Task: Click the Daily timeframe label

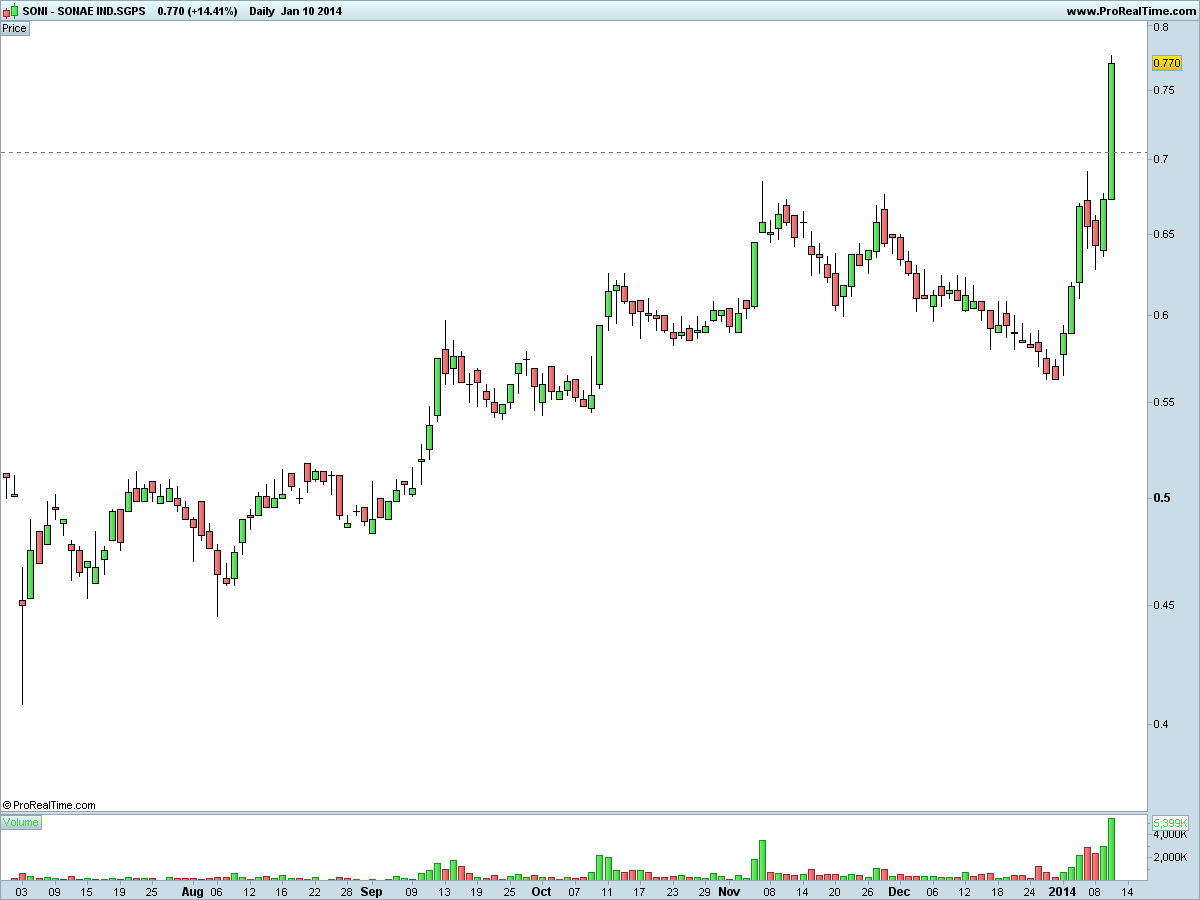Action: click(263, 11)
